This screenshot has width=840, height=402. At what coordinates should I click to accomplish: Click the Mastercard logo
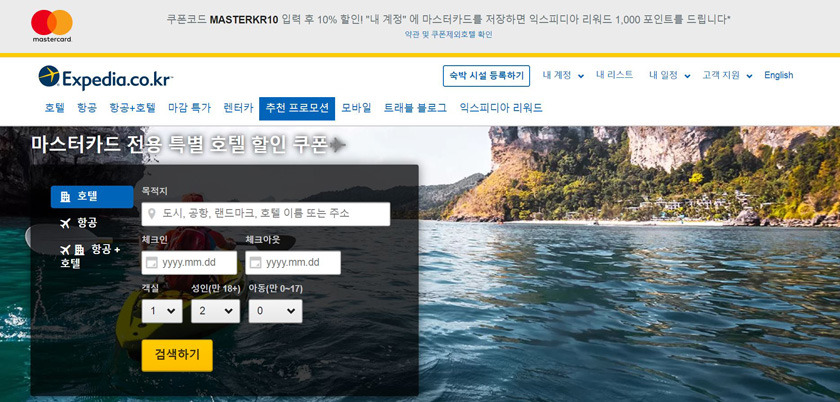51,25
